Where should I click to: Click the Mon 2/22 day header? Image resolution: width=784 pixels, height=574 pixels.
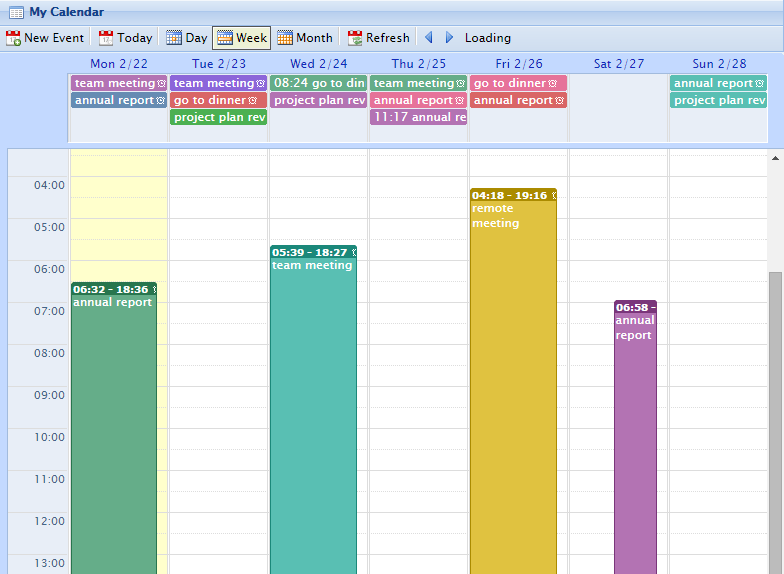118,64
